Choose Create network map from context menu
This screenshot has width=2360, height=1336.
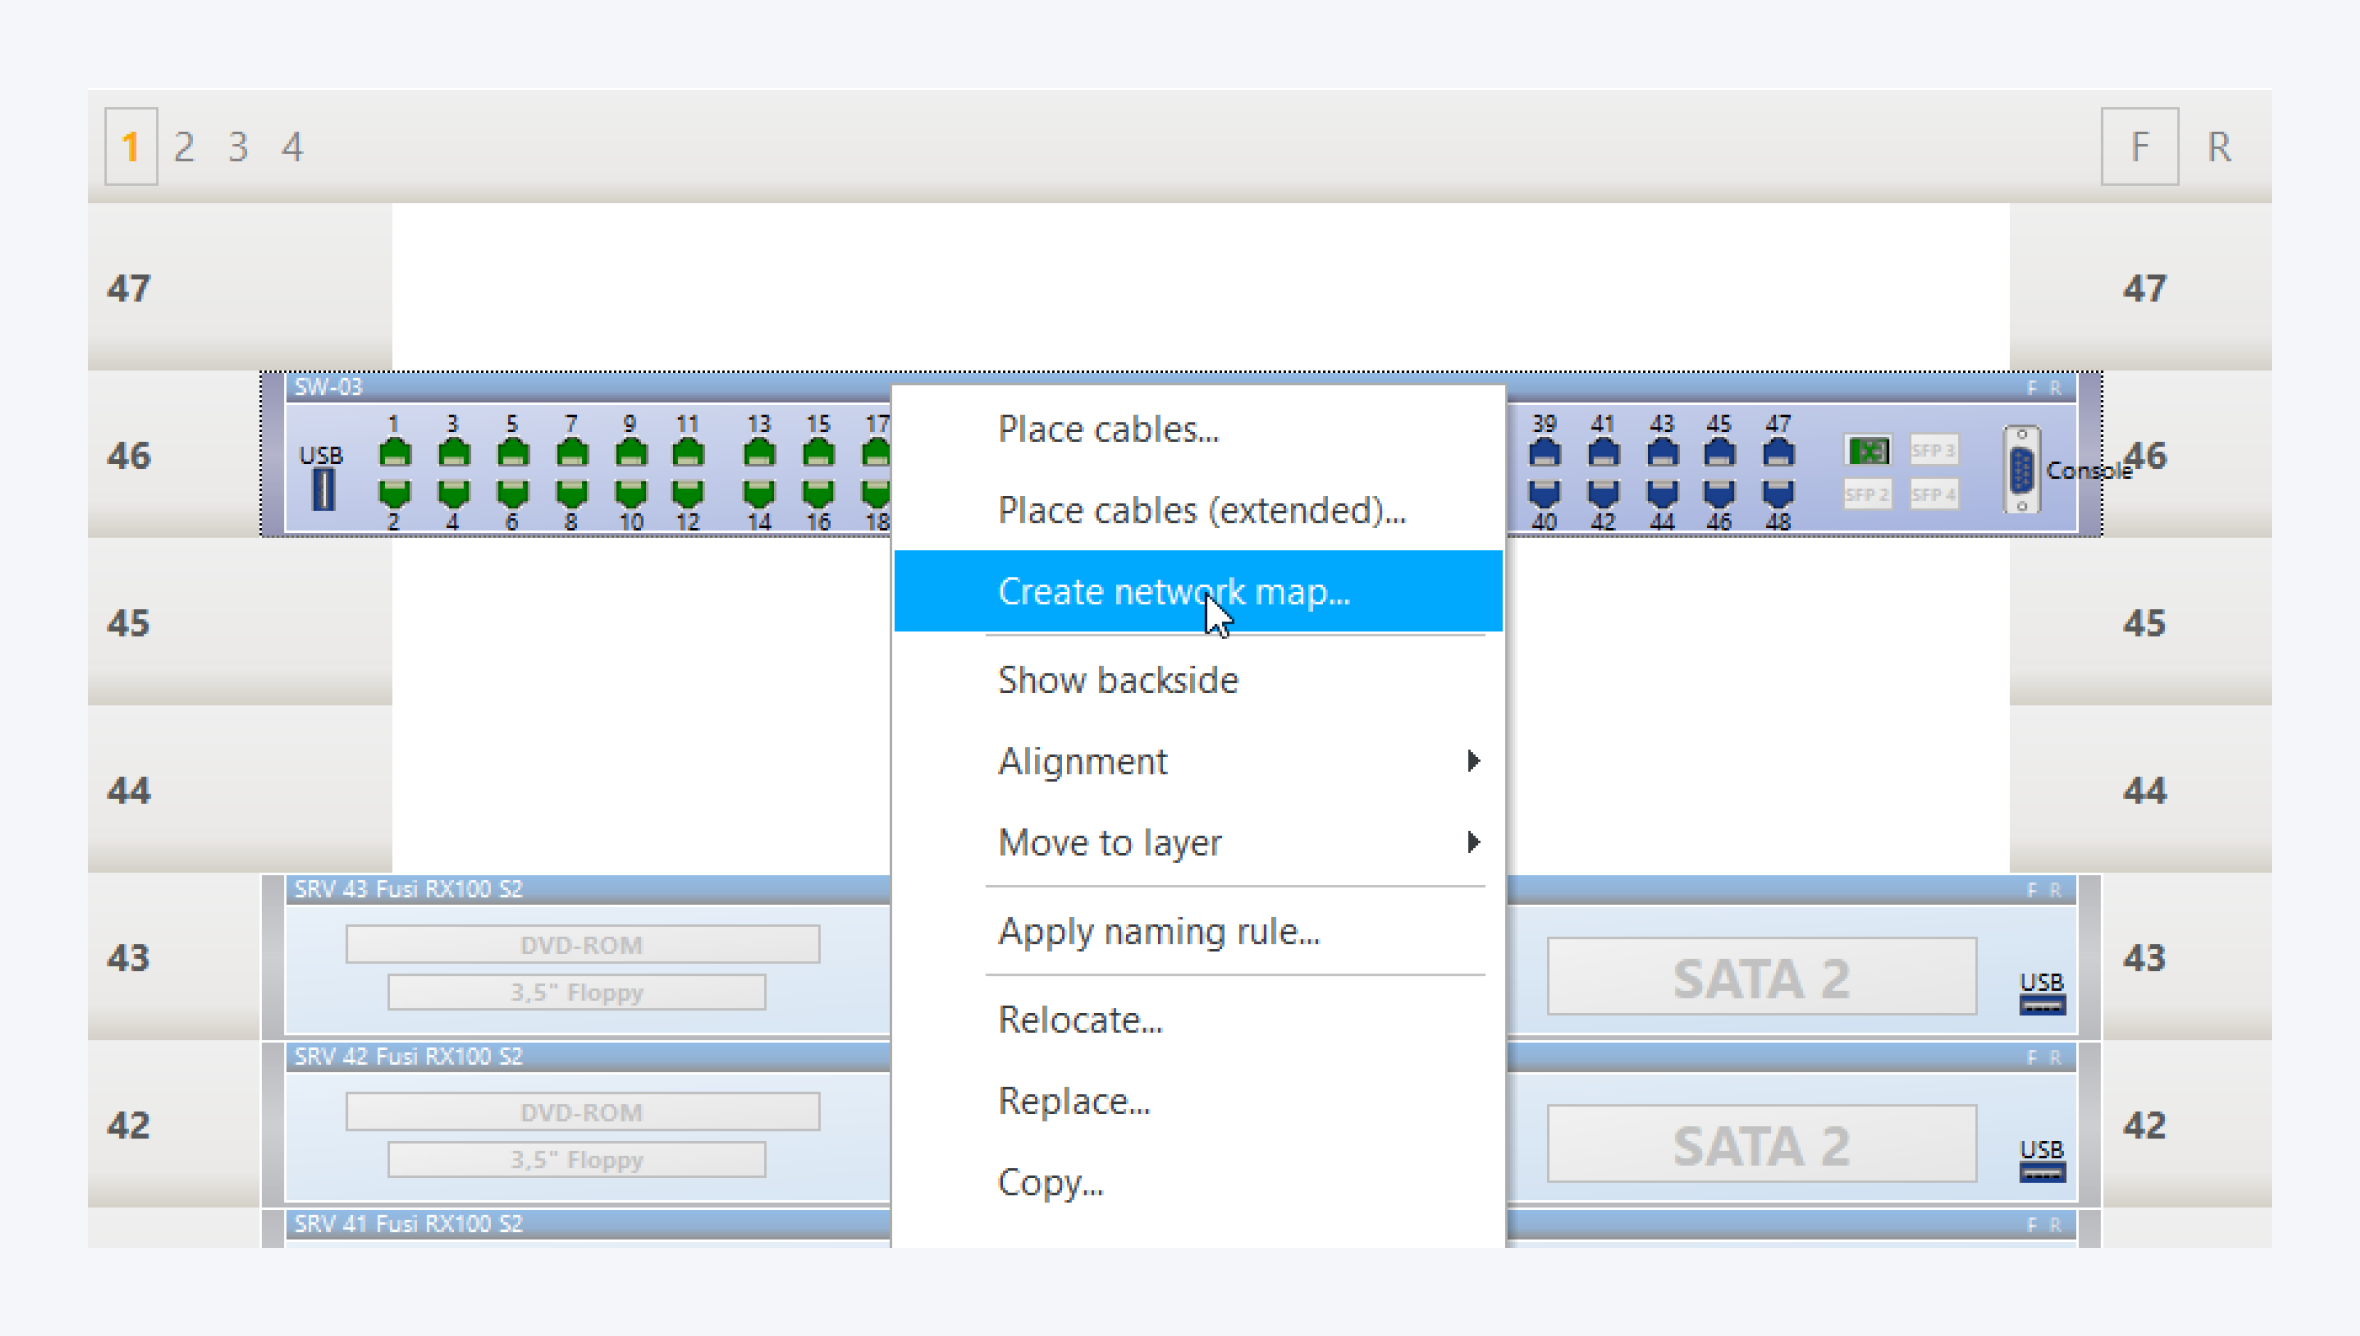tap(1174, 592)
